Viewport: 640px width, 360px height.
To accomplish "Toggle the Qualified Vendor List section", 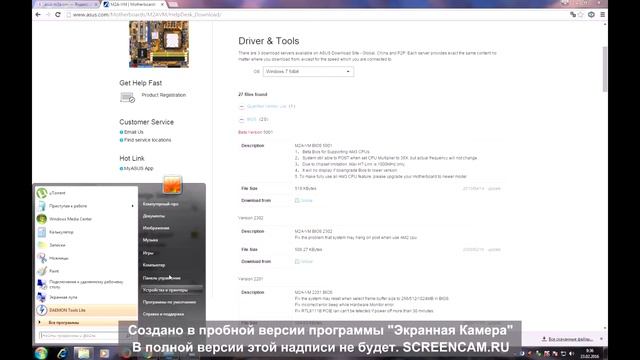I will point(242,107).
